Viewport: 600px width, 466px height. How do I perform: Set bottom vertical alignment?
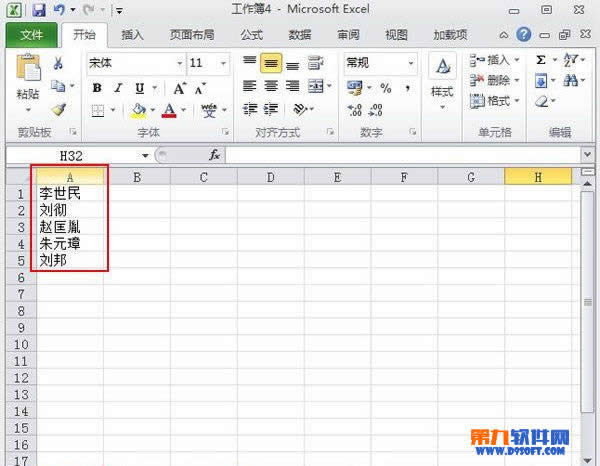pyautogui.click(x=293, y=65)
